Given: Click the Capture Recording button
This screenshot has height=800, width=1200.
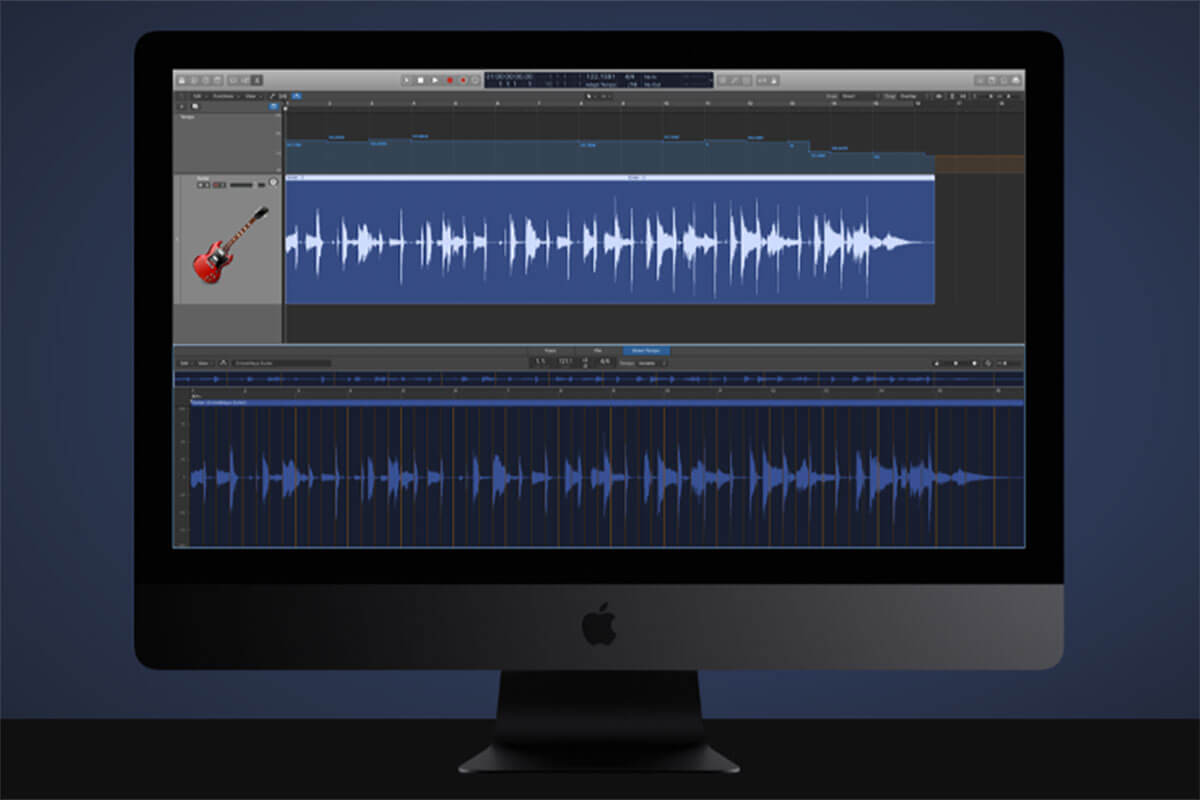Looking at the screenshot, I should [463, 80].
